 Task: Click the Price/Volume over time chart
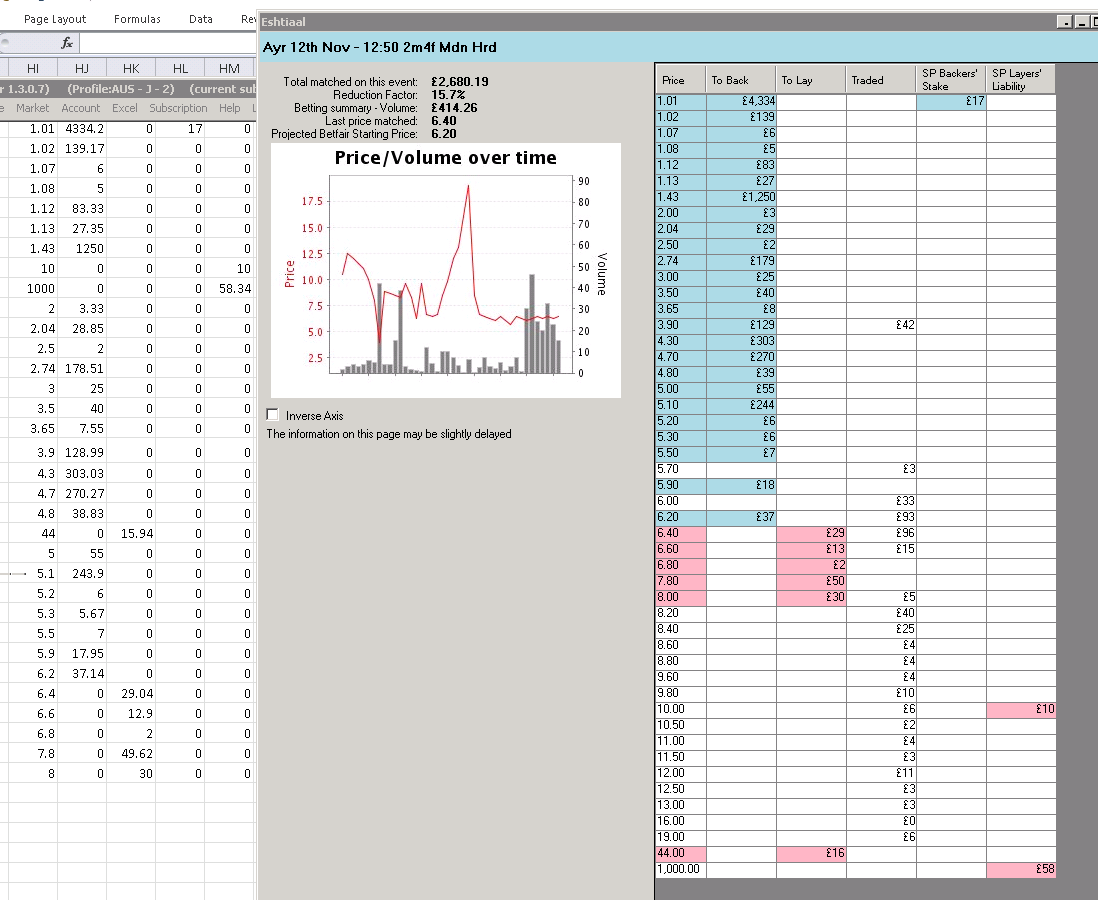(446, 270)
